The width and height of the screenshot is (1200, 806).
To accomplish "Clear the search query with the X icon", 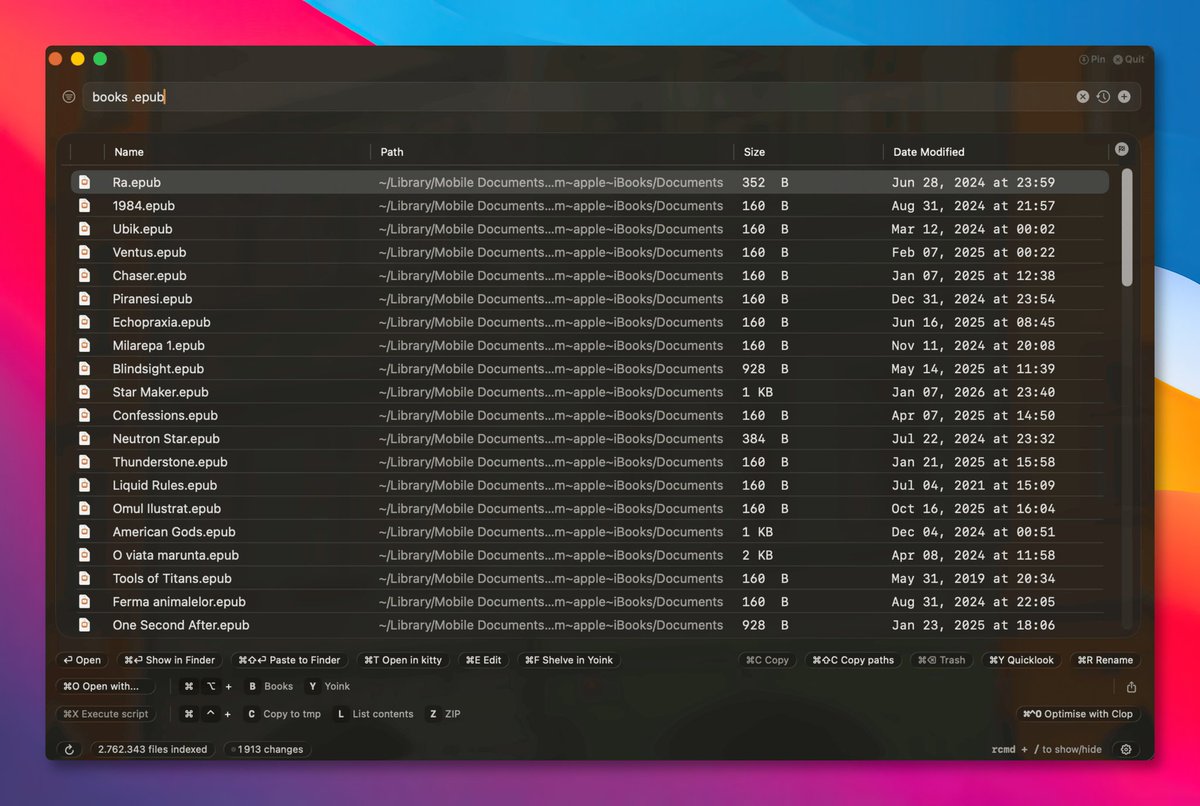I will point(1082,97).
